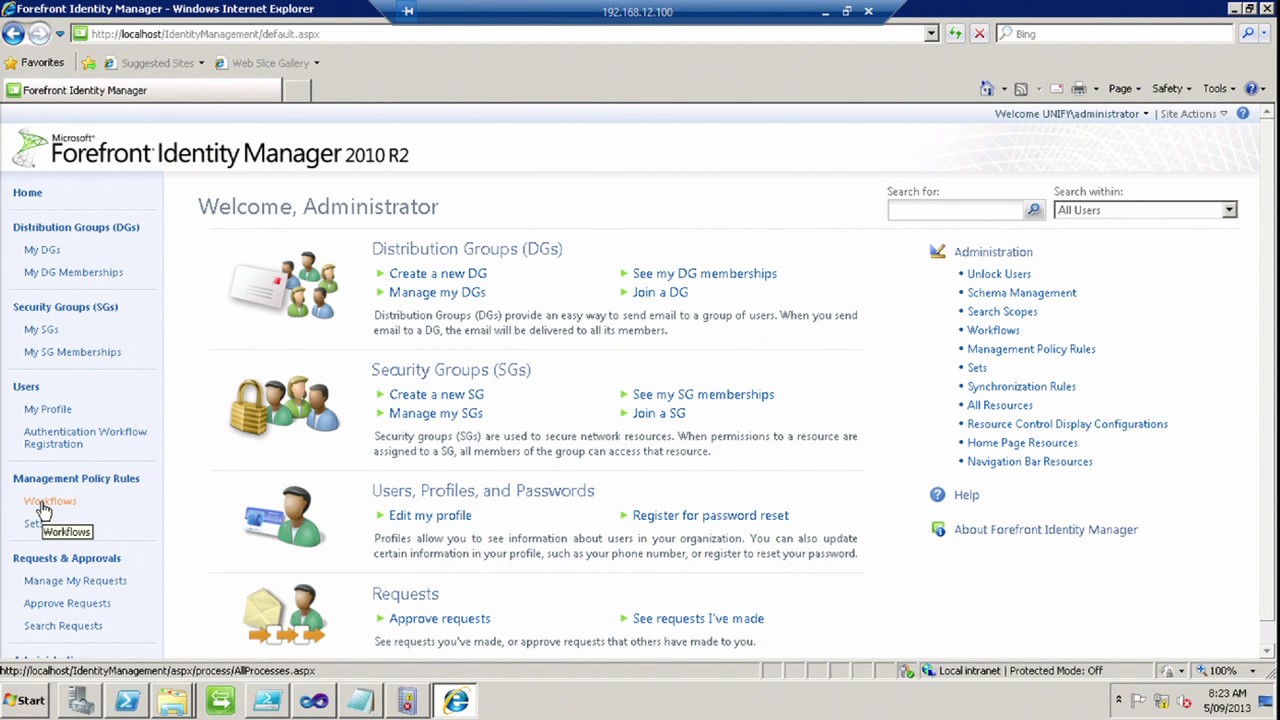Image resolution: width=1280 pixels, height=720 pixels.
Task: Click the IE Back navigation arrow
Action: coord(13,34)
